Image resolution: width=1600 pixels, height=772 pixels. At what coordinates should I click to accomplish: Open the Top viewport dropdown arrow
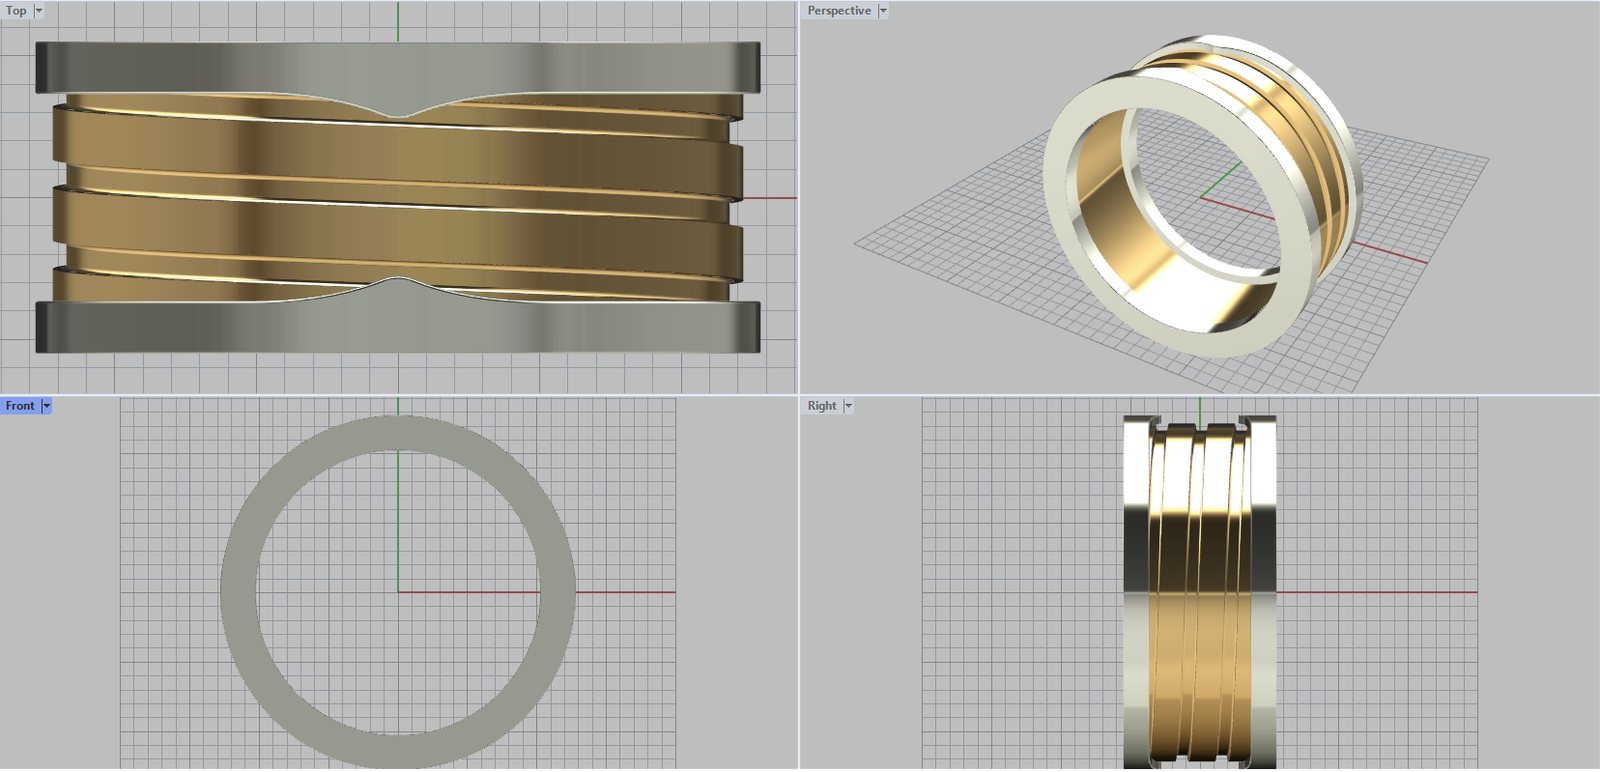pyautogui.click(x=39, y=11)
